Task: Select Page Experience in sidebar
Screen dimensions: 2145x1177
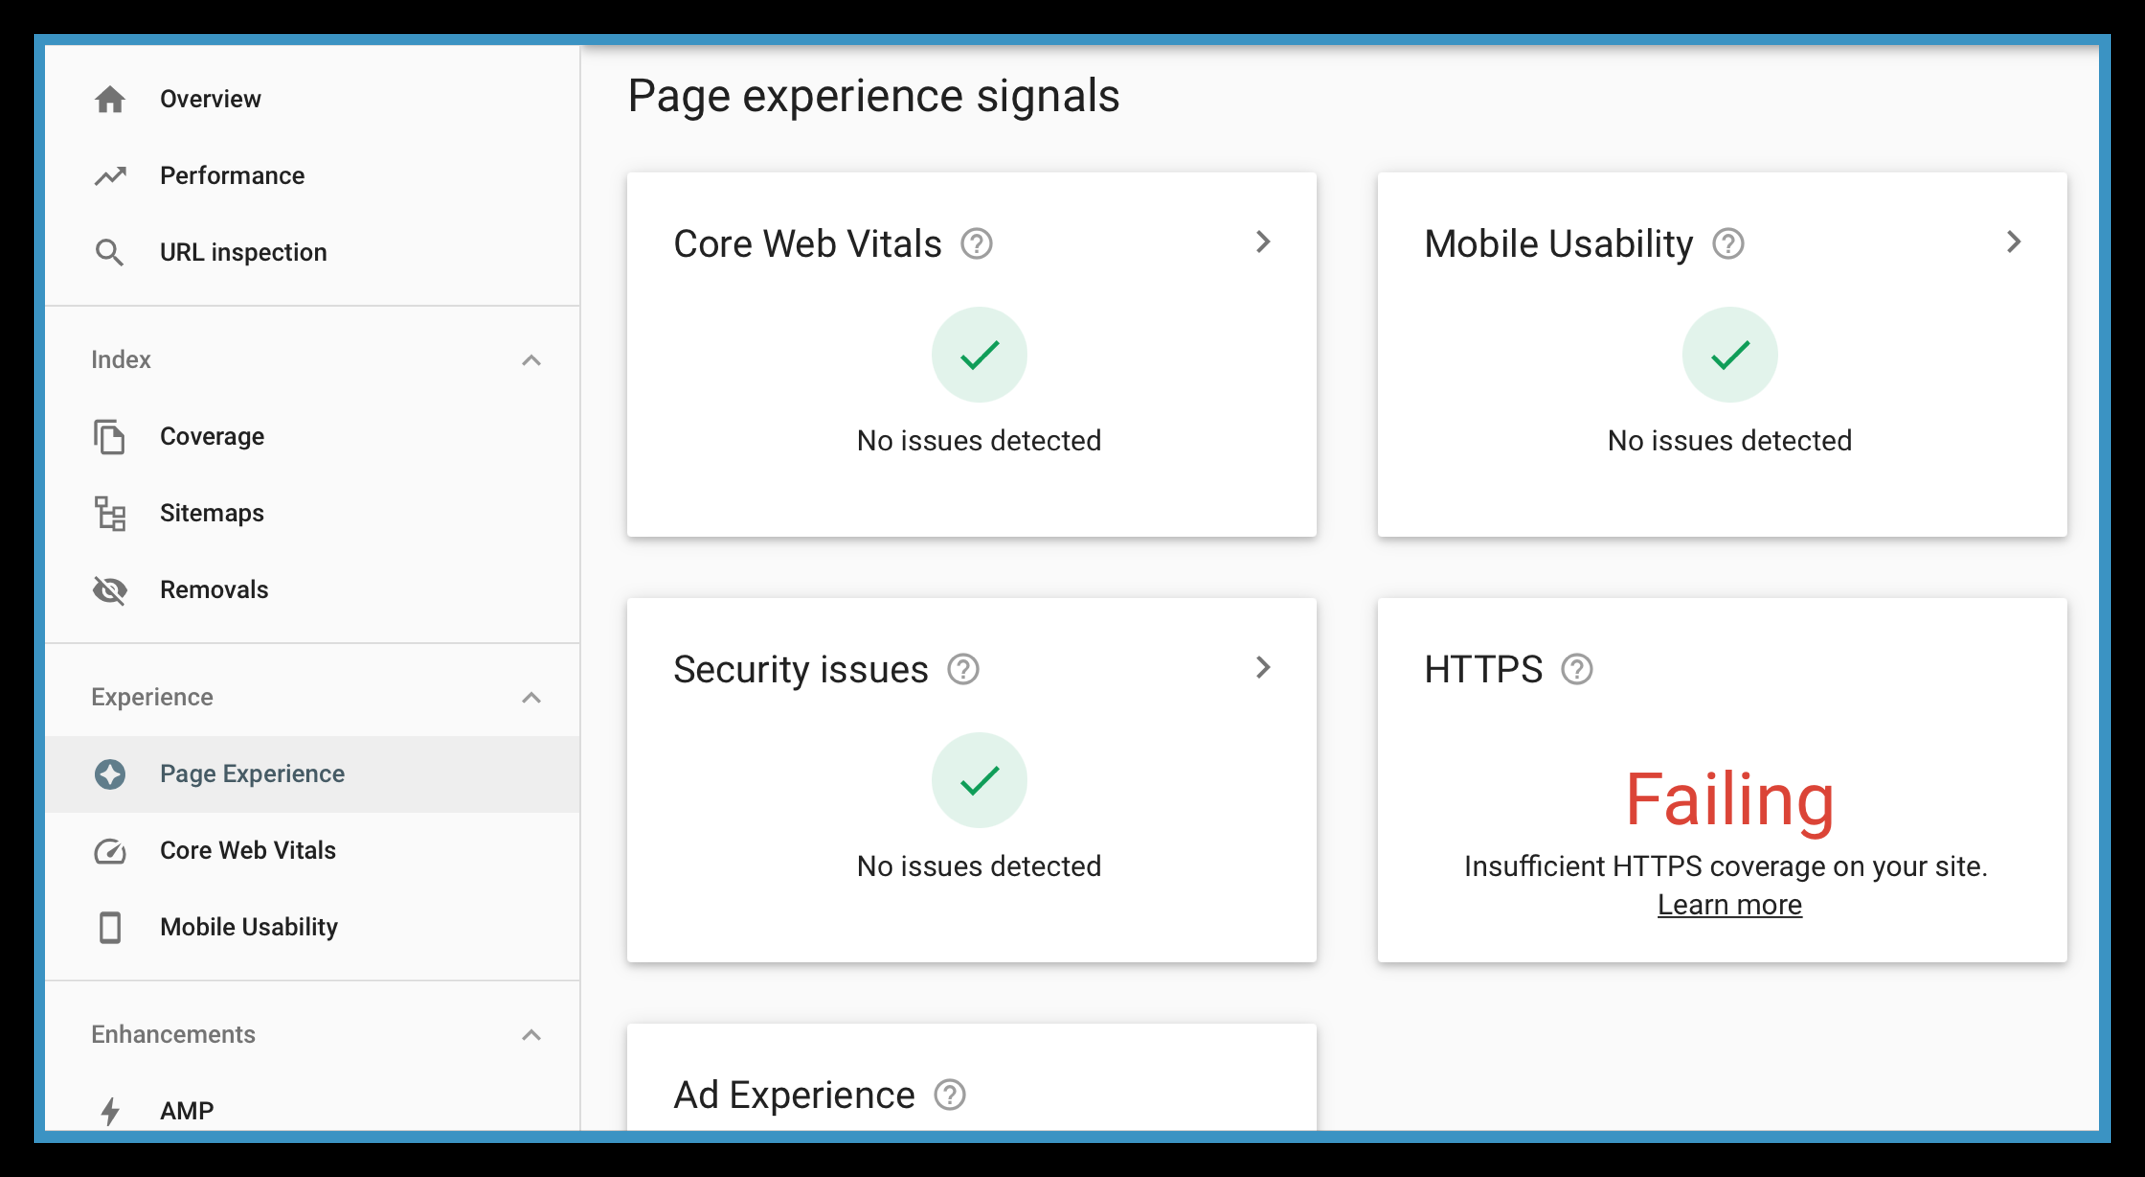Action: click(x=252, y=774)
